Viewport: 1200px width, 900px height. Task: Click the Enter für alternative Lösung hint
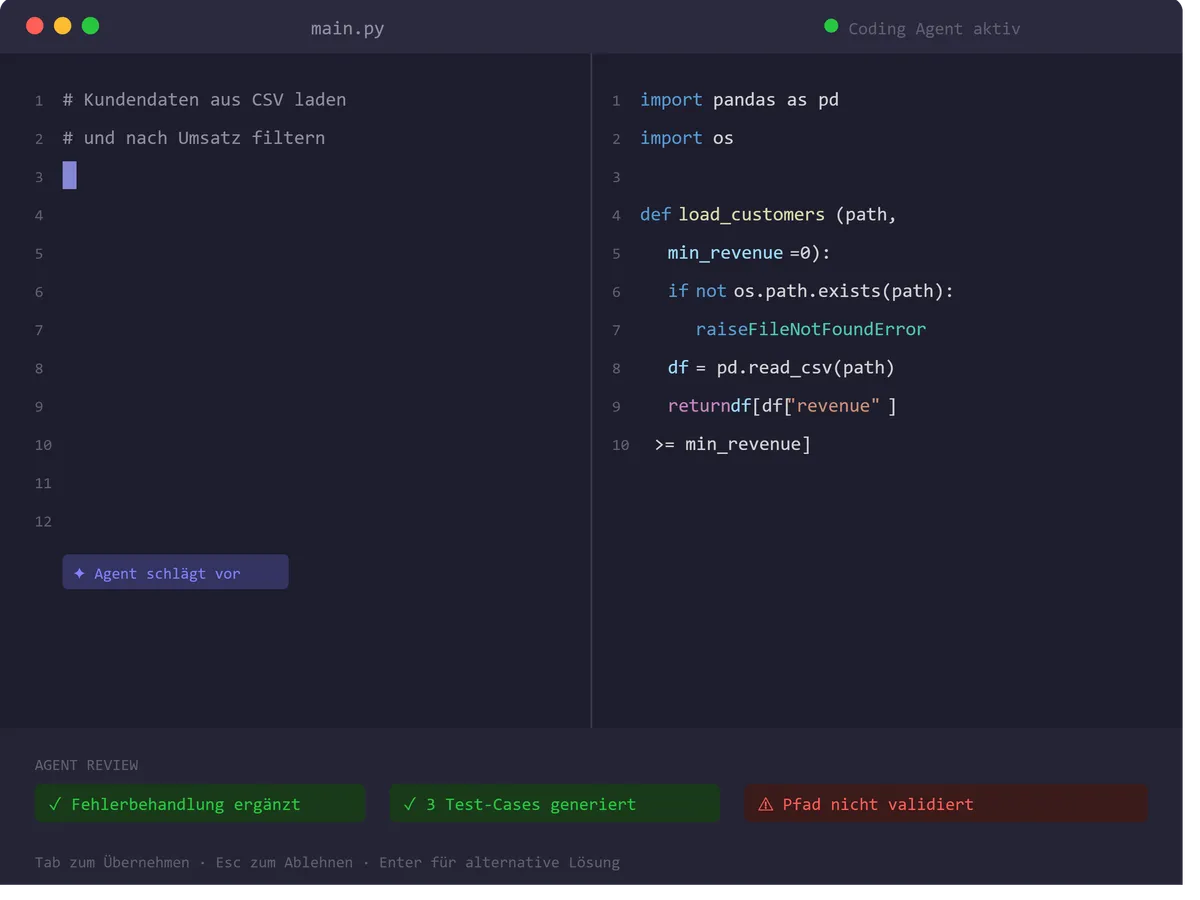pyautogui.click(x=499, y=862)
